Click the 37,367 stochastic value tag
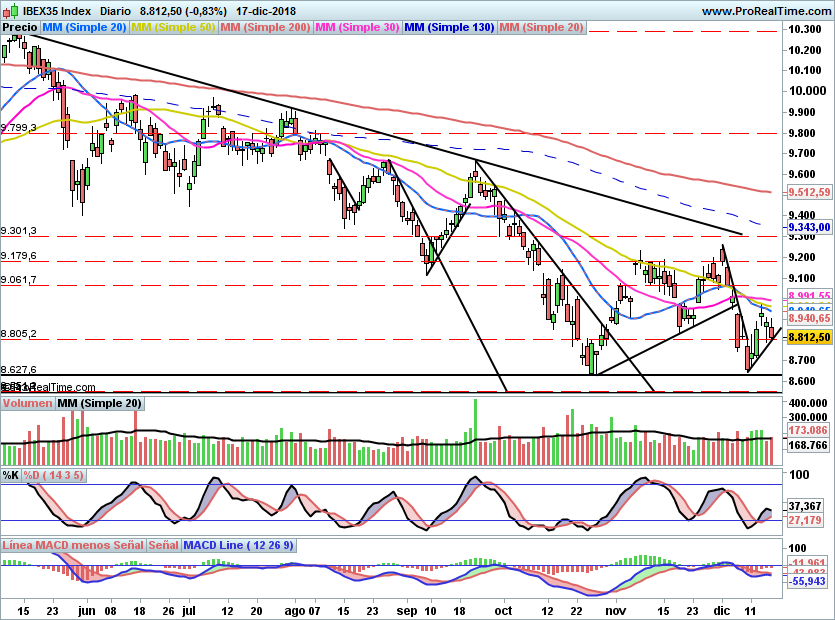 pyautogui.click(x=805, y=506)
